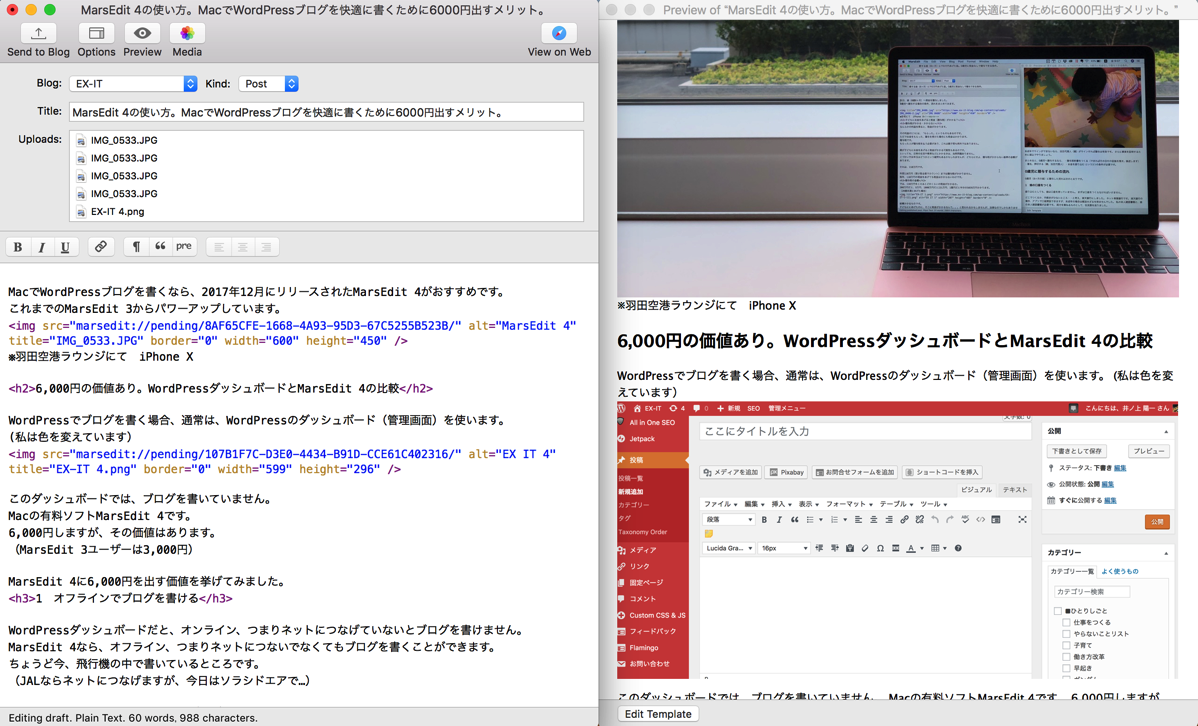Click メディアを追加 button in WordPress screenshot
The height and width of the screenshot is (726, 1198).
pos(730,472)
